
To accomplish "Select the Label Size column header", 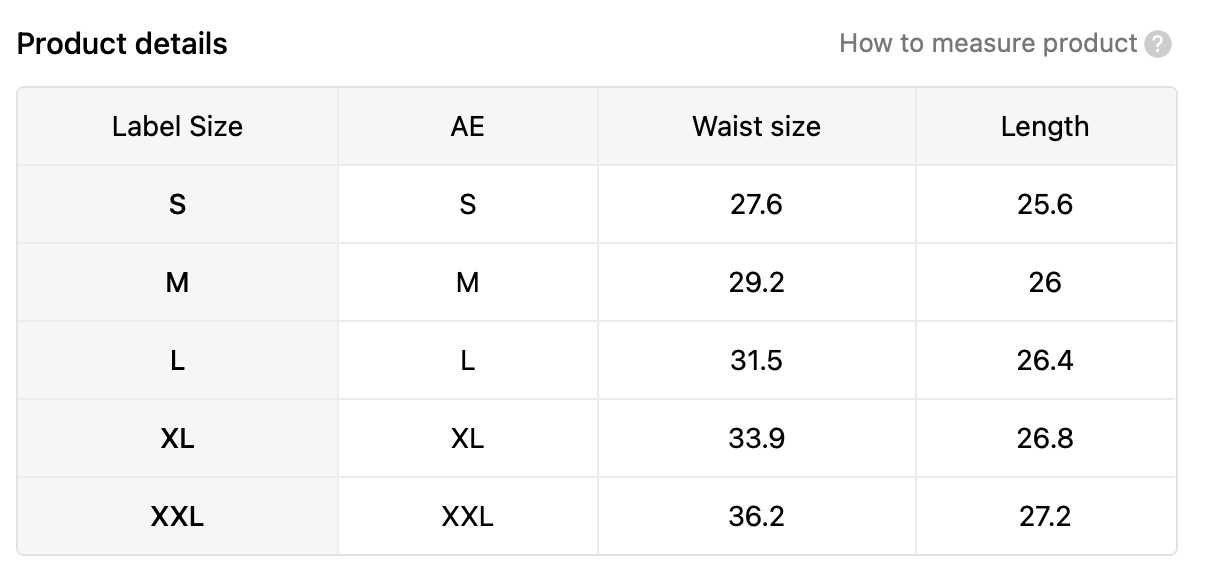I will tap(177, 126).
